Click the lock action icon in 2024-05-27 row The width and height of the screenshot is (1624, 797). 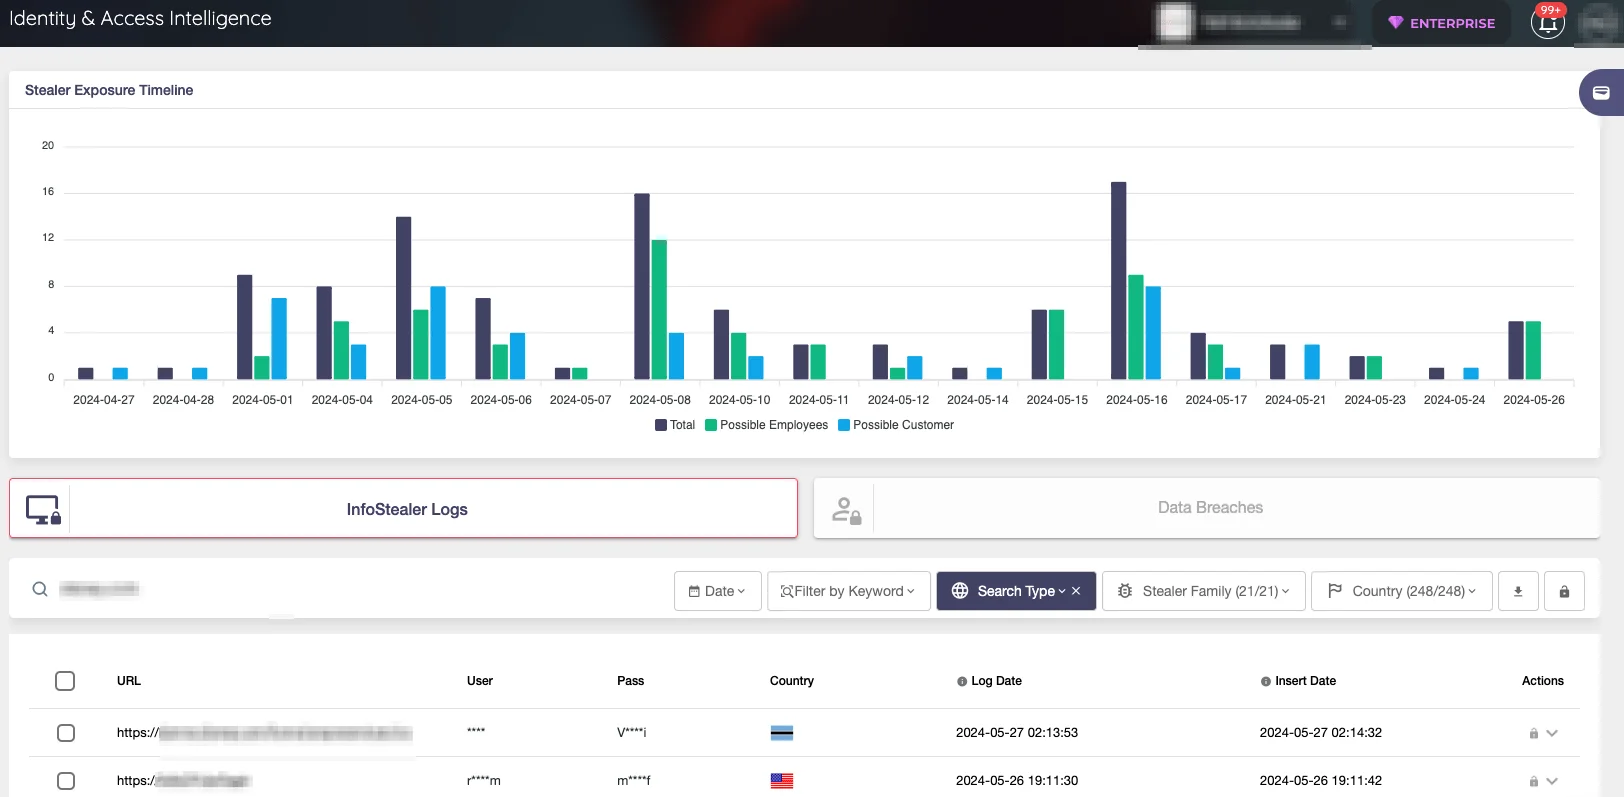(1533, 734)
